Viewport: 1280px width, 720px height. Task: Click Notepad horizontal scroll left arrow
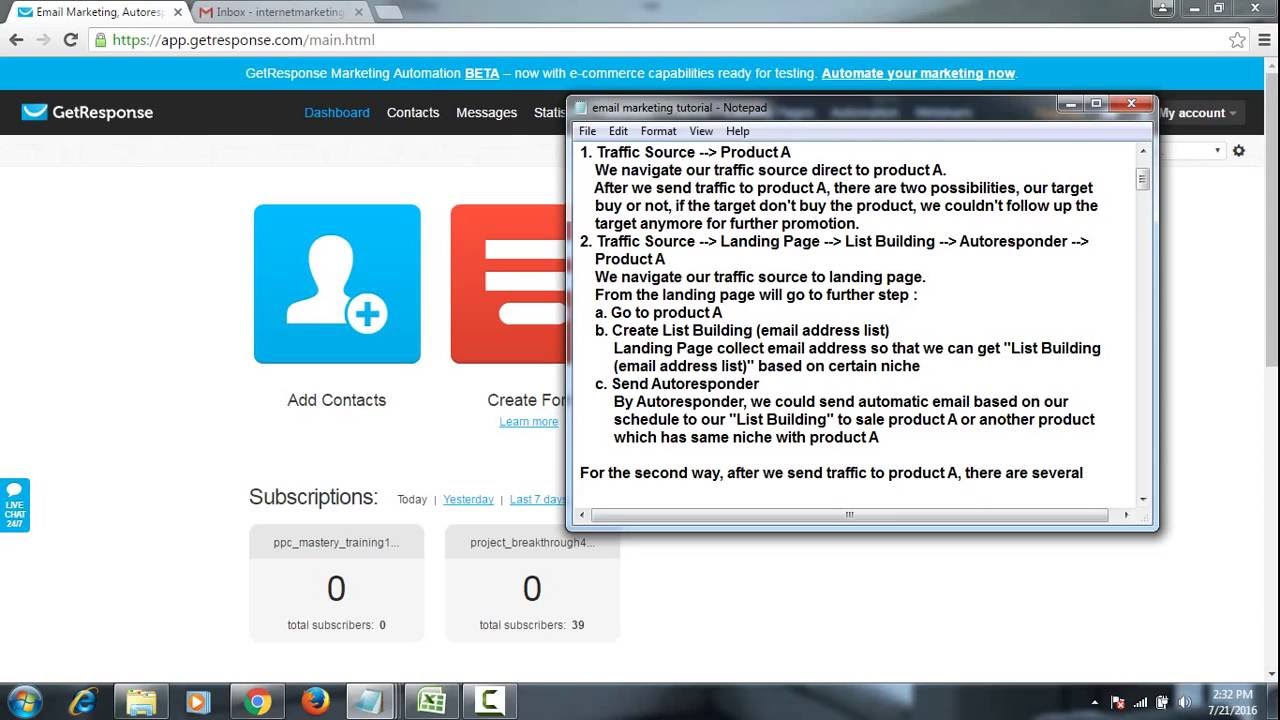coord(583,515)
